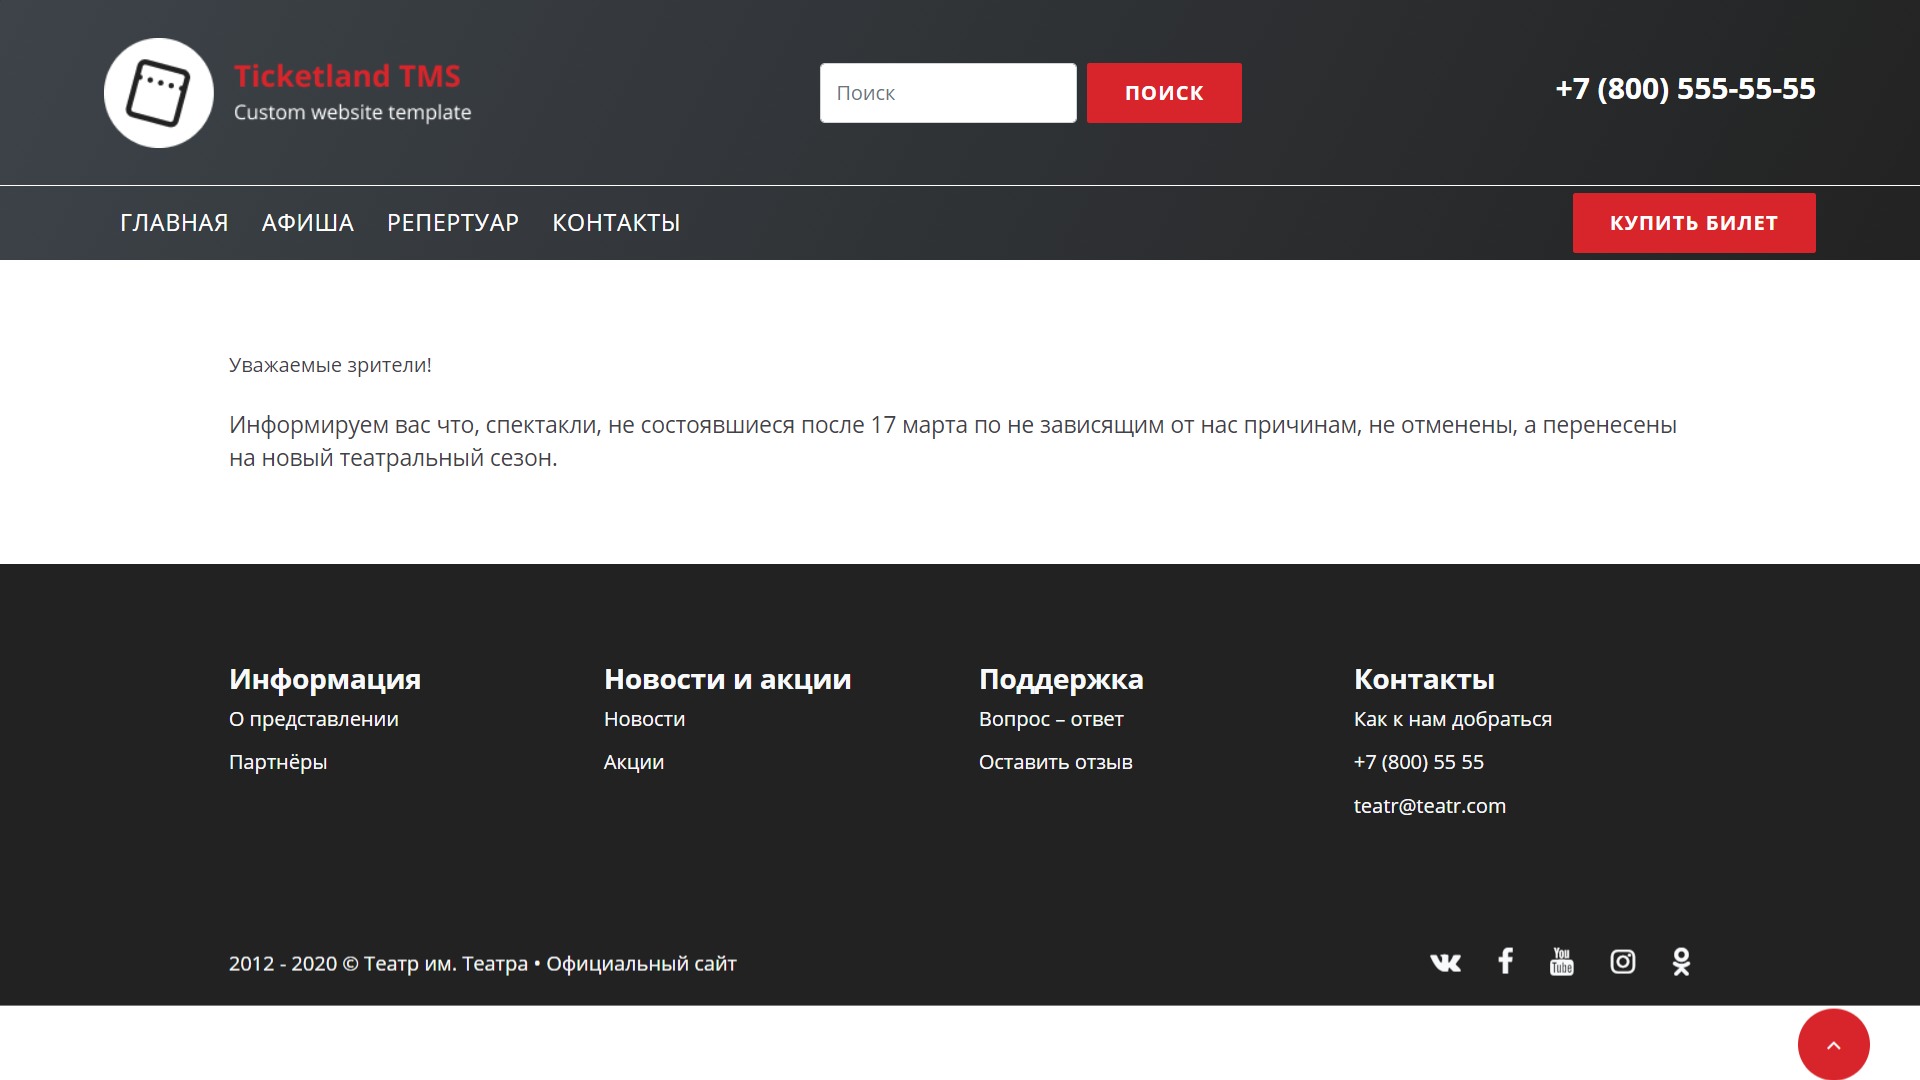1920x1080 pixels.
Task: Open the О представлении footer link
Action: [314, 719]
